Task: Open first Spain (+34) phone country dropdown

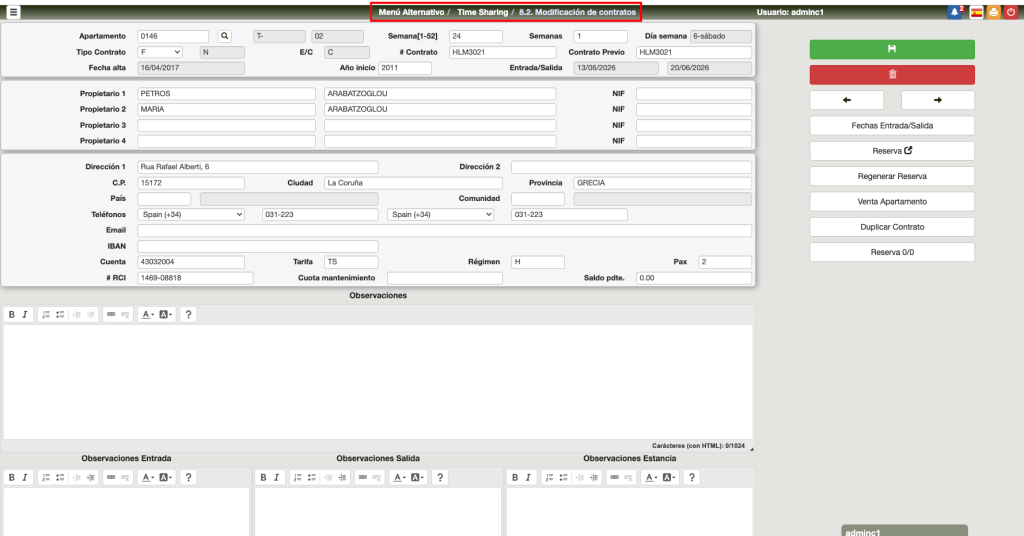Action: (192, 214)
